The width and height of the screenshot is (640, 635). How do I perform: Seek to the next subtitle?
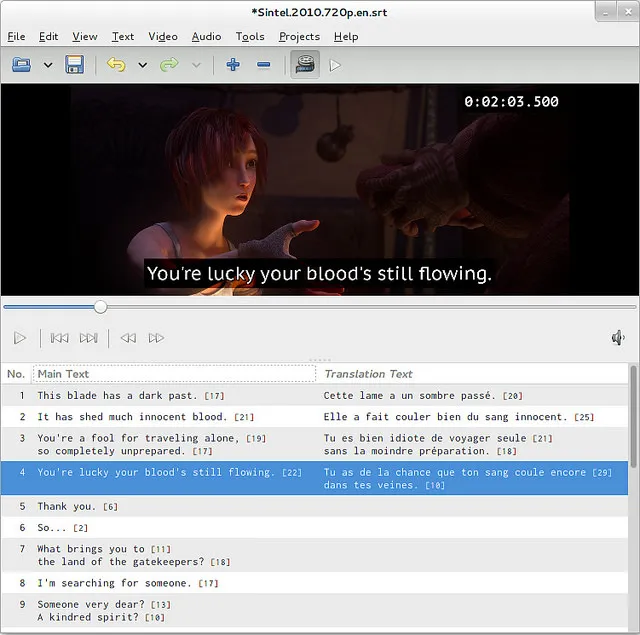(89, 338)
